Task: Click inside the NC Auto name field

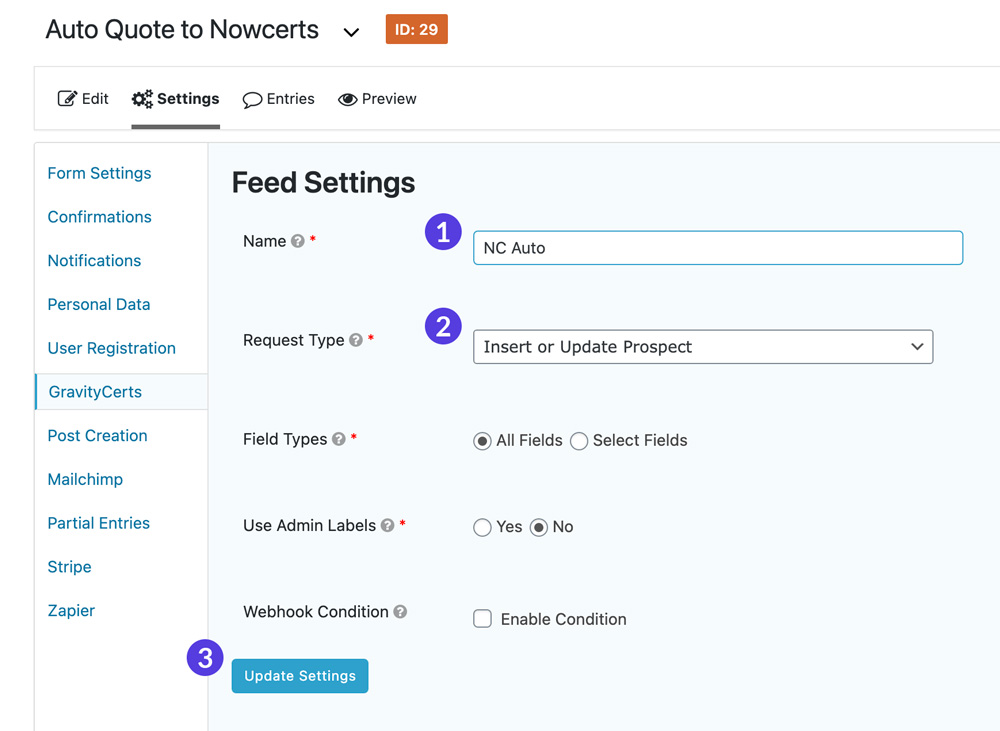Action: 716,247
